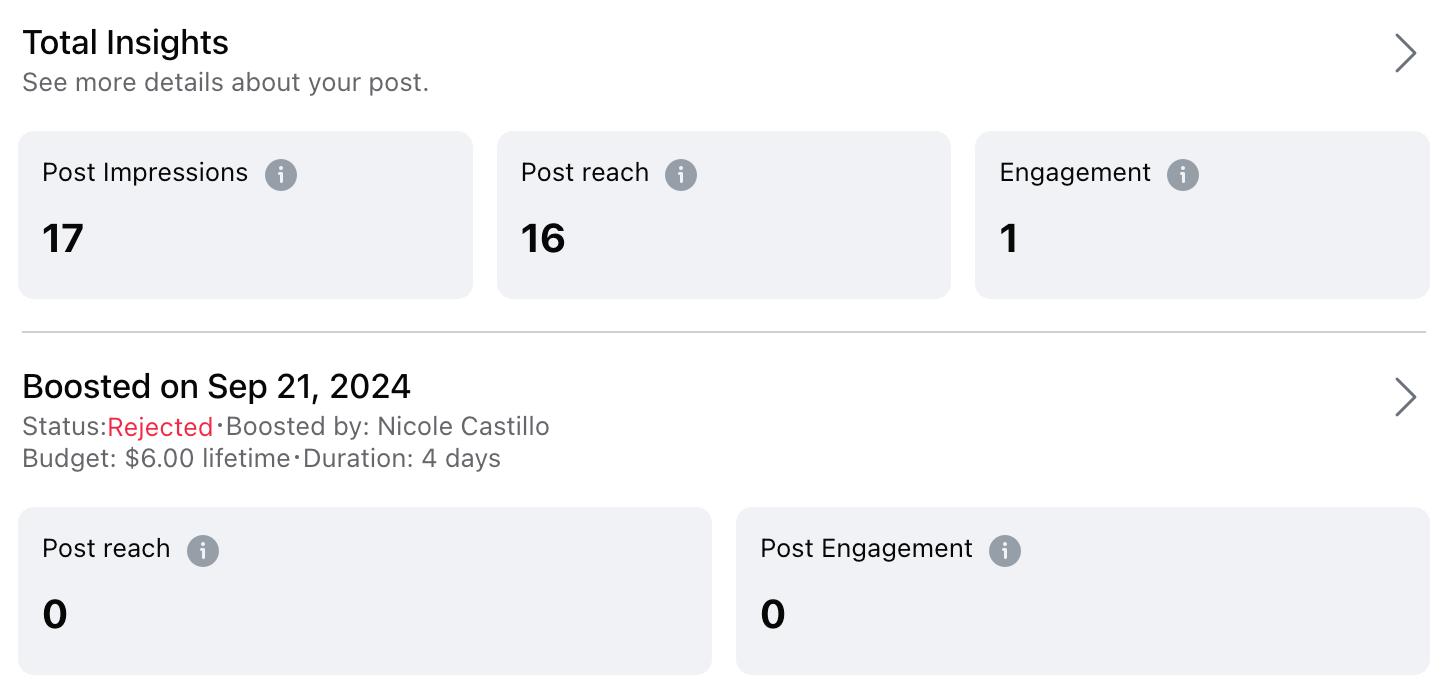Expand Total Insights with its right chevron
1456x700 pixels.
pyautogui.click(x=1405, y=53)
